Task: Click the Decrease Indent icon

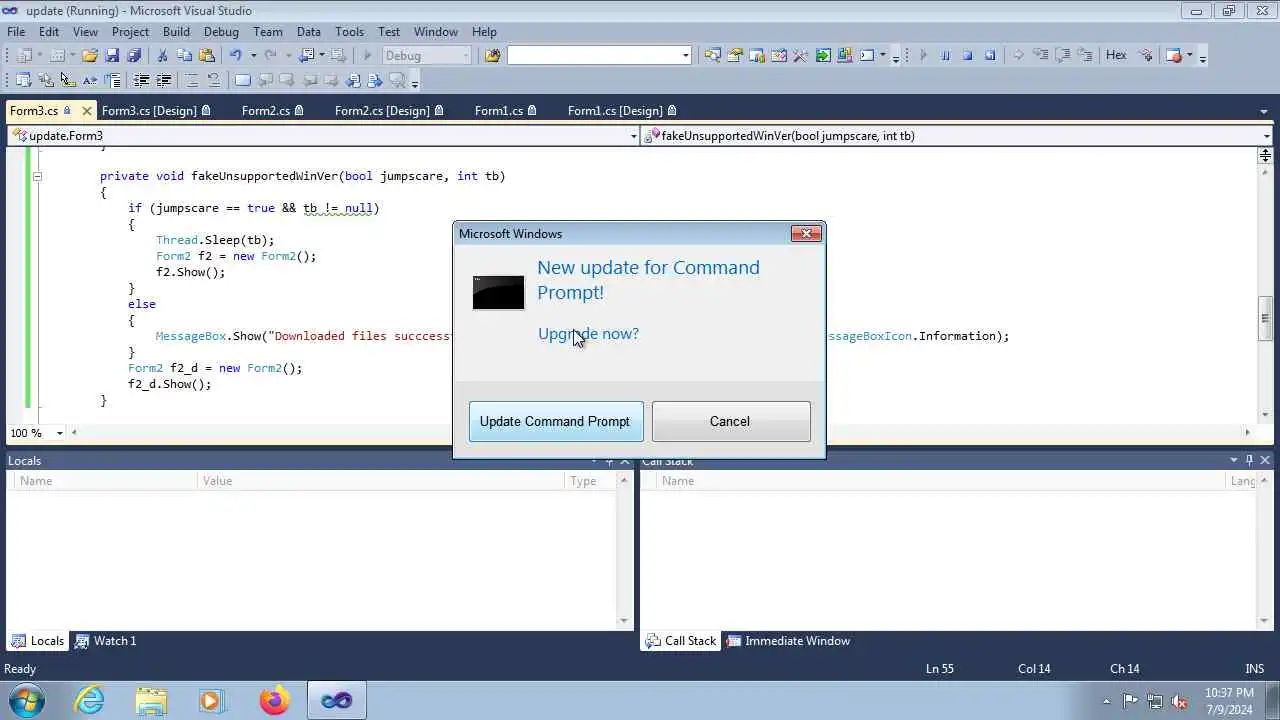Action: tap(141, 80)
